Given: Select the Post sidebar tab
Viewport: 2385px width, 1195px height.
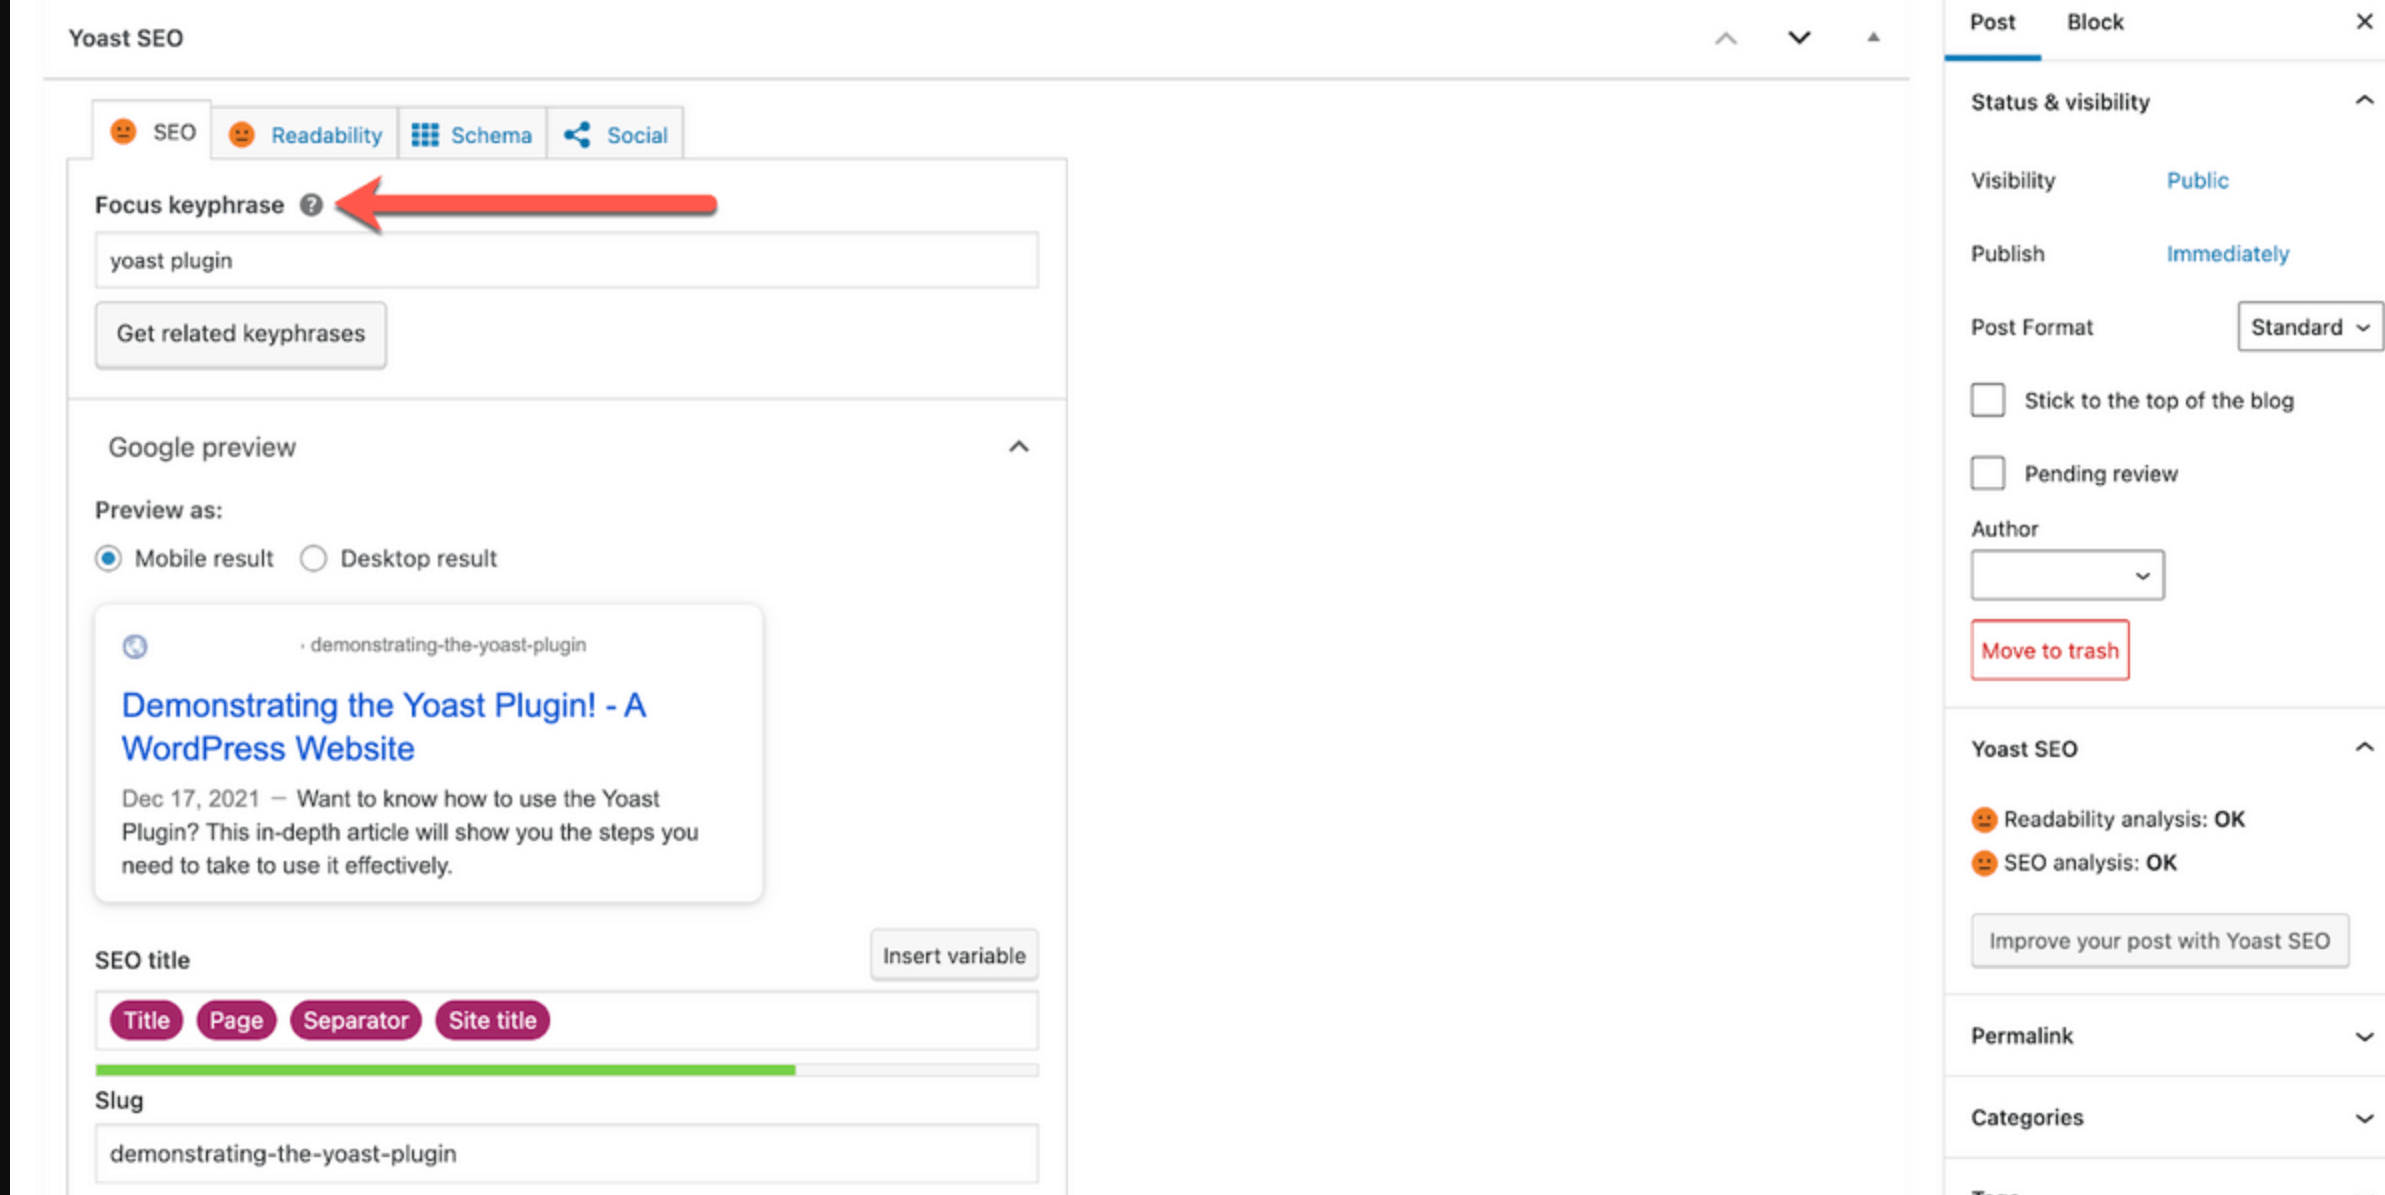Looking at the screenshot, I should tap(1992, 24).
